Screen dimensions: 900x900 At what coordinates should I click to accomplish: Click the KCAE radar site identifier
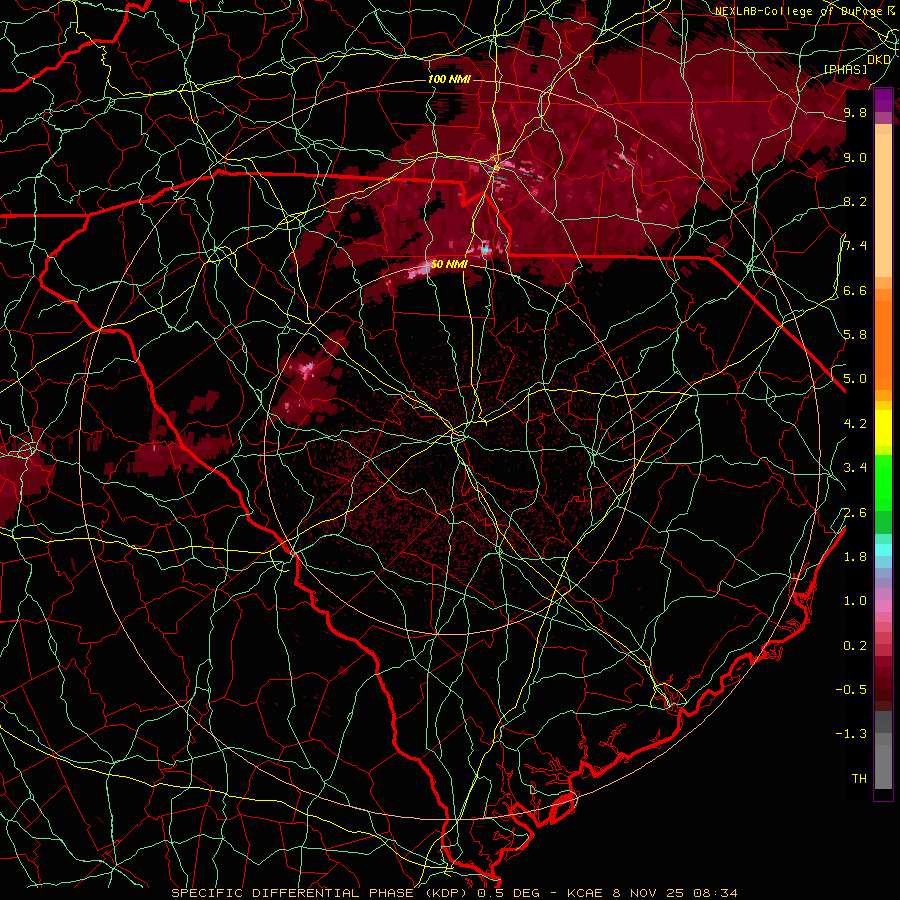pos(585,893)
